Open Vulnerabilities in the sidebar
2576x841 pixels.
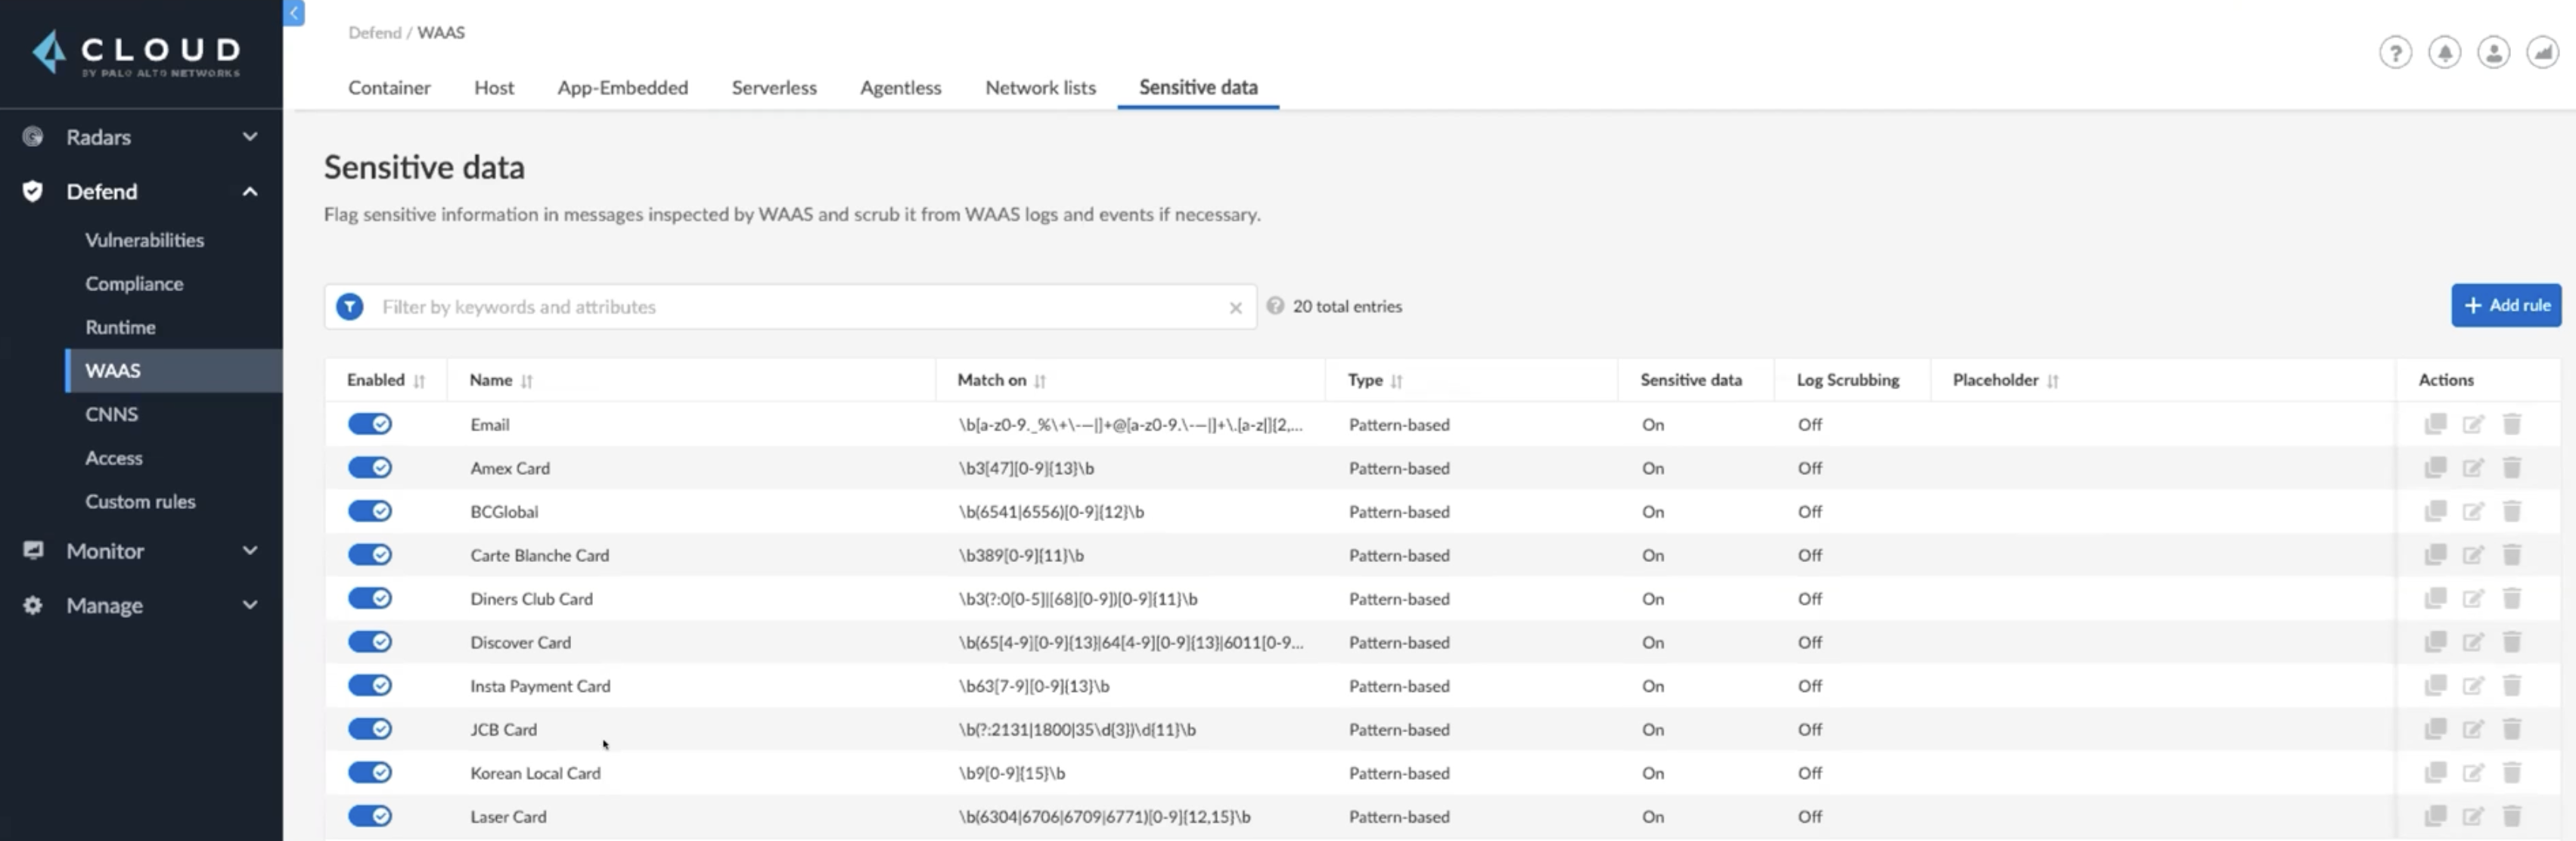click(144, 240)
